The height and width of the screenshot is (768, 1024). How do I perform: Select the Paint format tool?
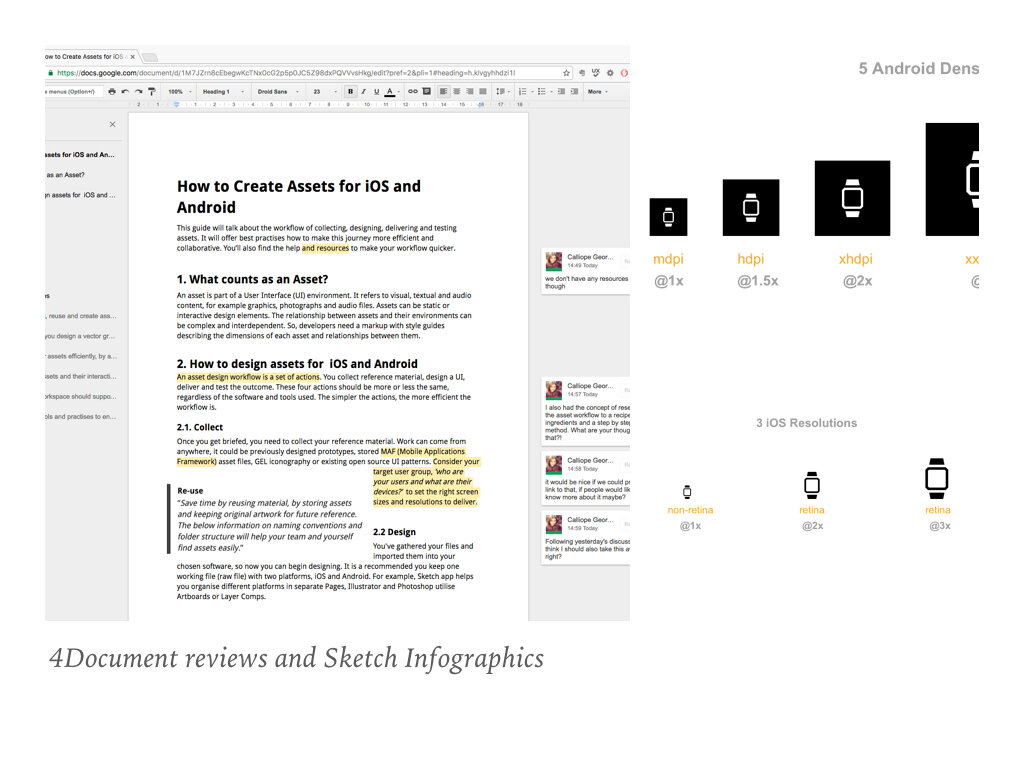point(152,91)
